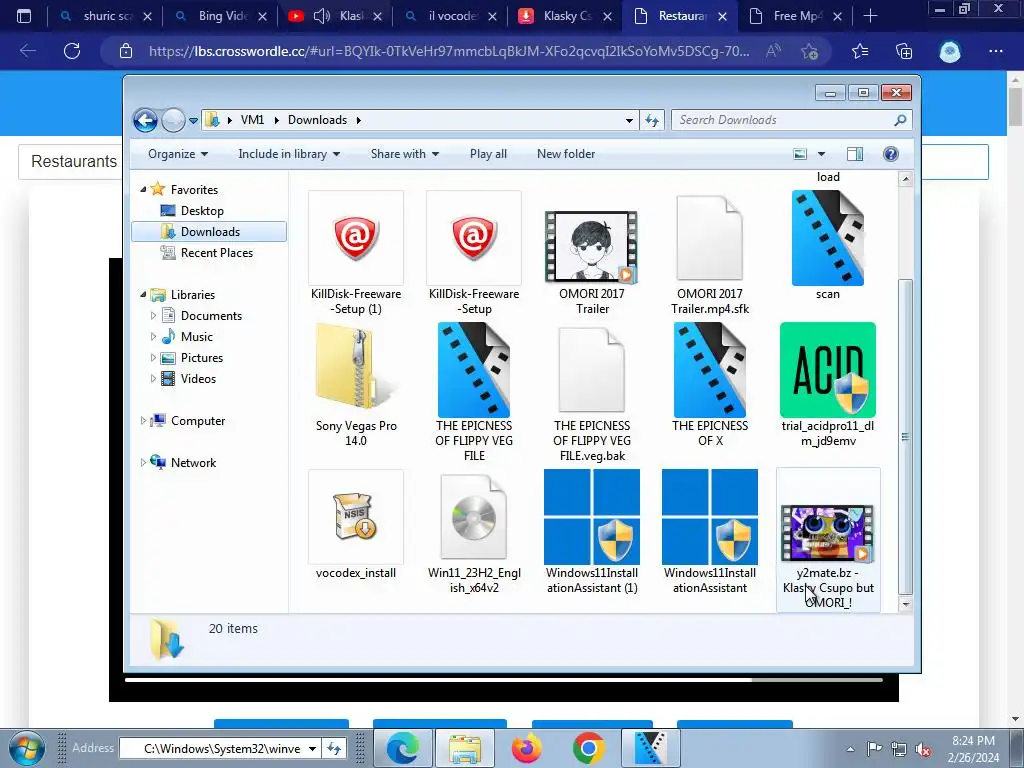Click the Play all button

point(488,154)
